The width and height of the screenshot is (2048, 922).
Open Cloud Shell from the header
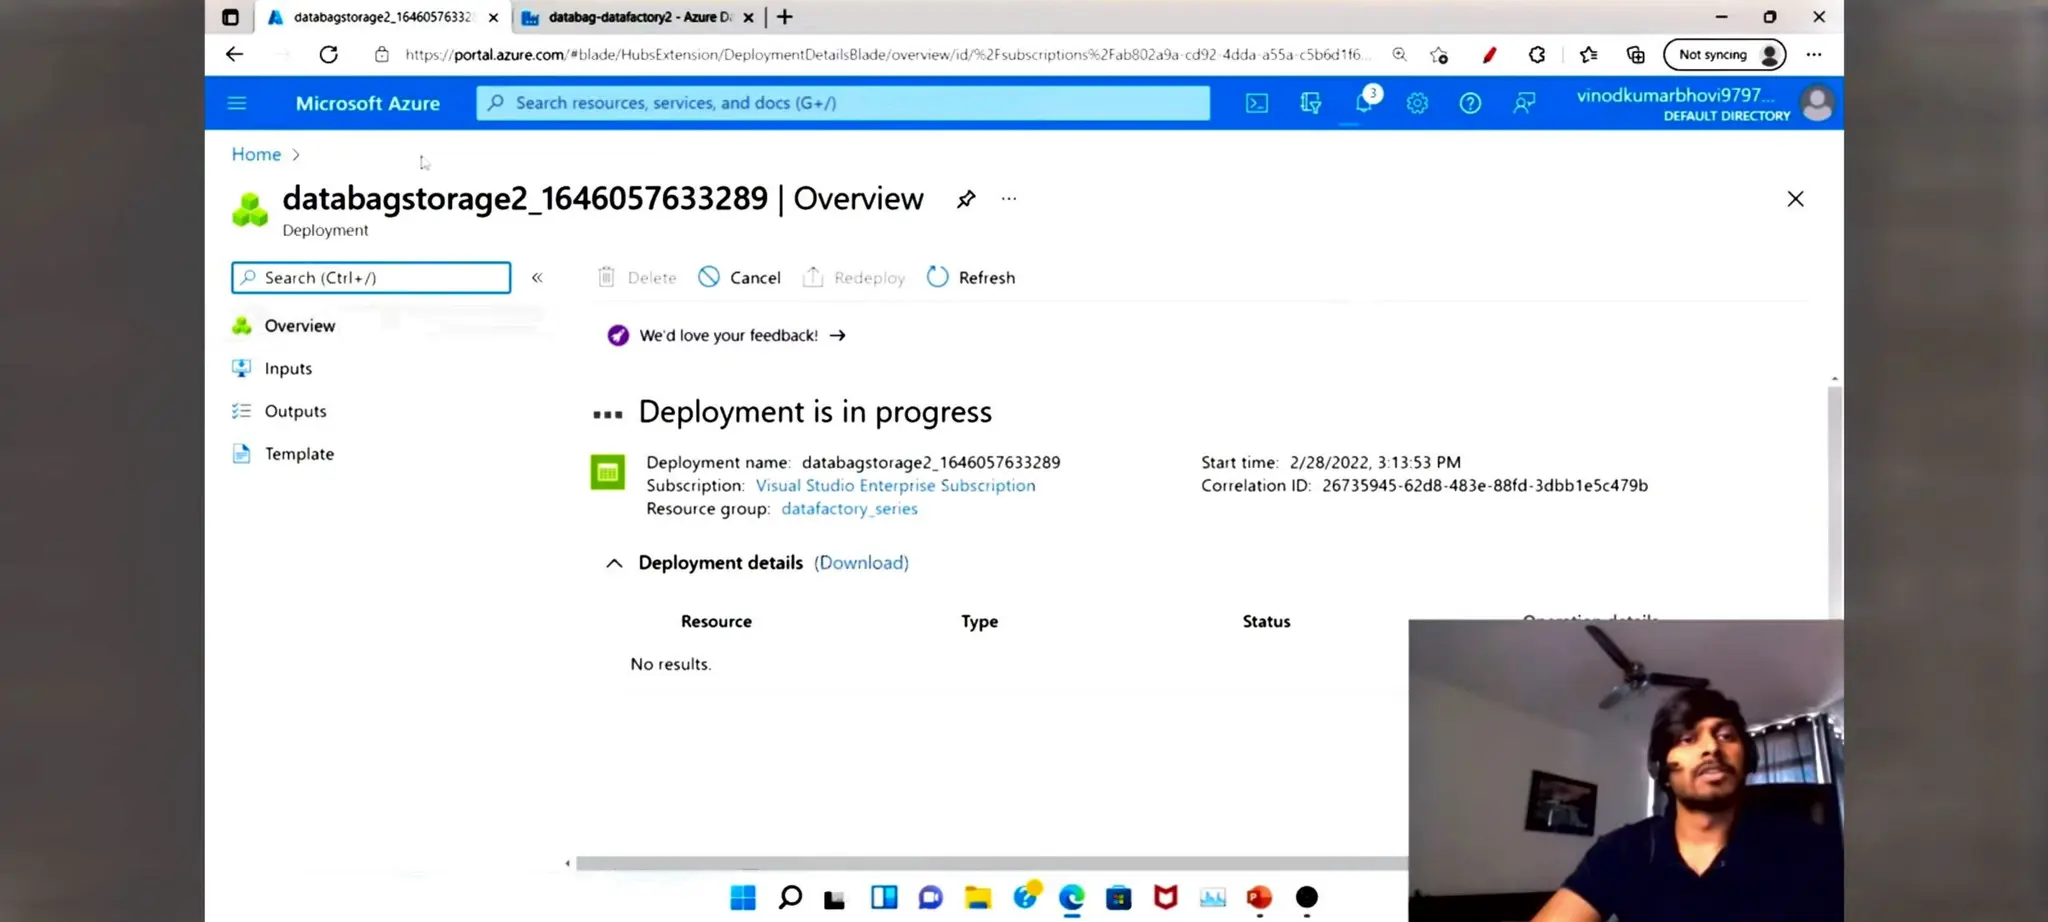[1257, 103]
